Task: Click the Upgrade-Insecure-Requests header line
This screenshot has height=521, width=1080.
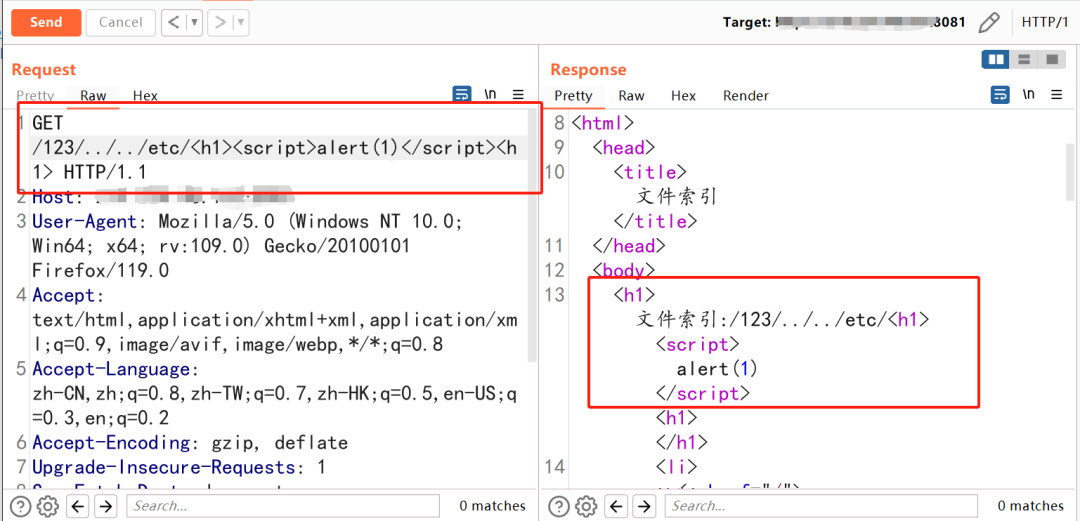Action: (x=178, y=467)
